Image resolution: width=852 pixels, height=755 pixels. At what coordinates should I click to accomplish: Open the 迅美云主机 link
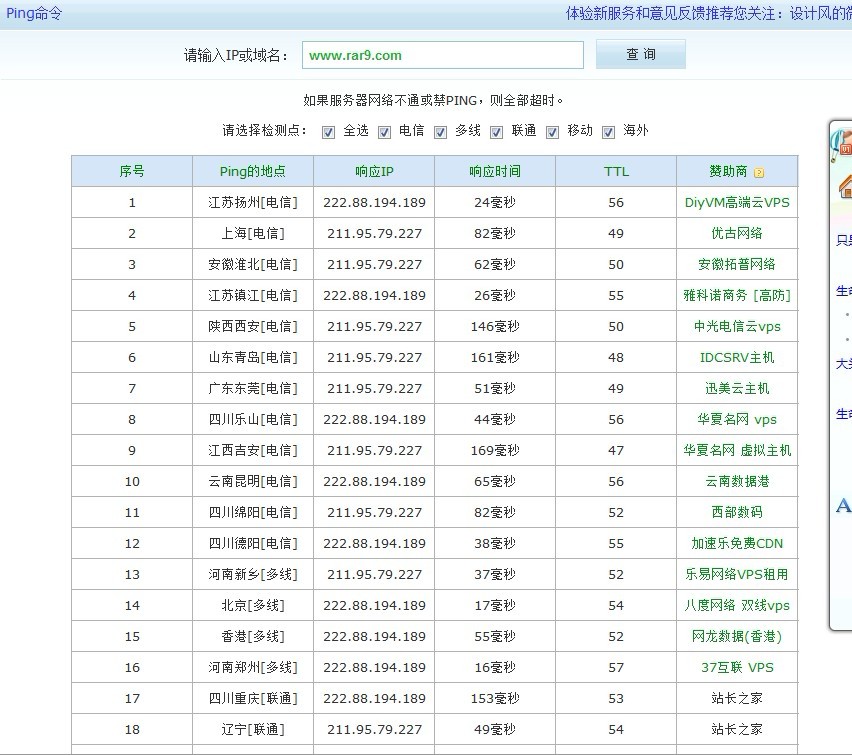click(x=737, y=389)
